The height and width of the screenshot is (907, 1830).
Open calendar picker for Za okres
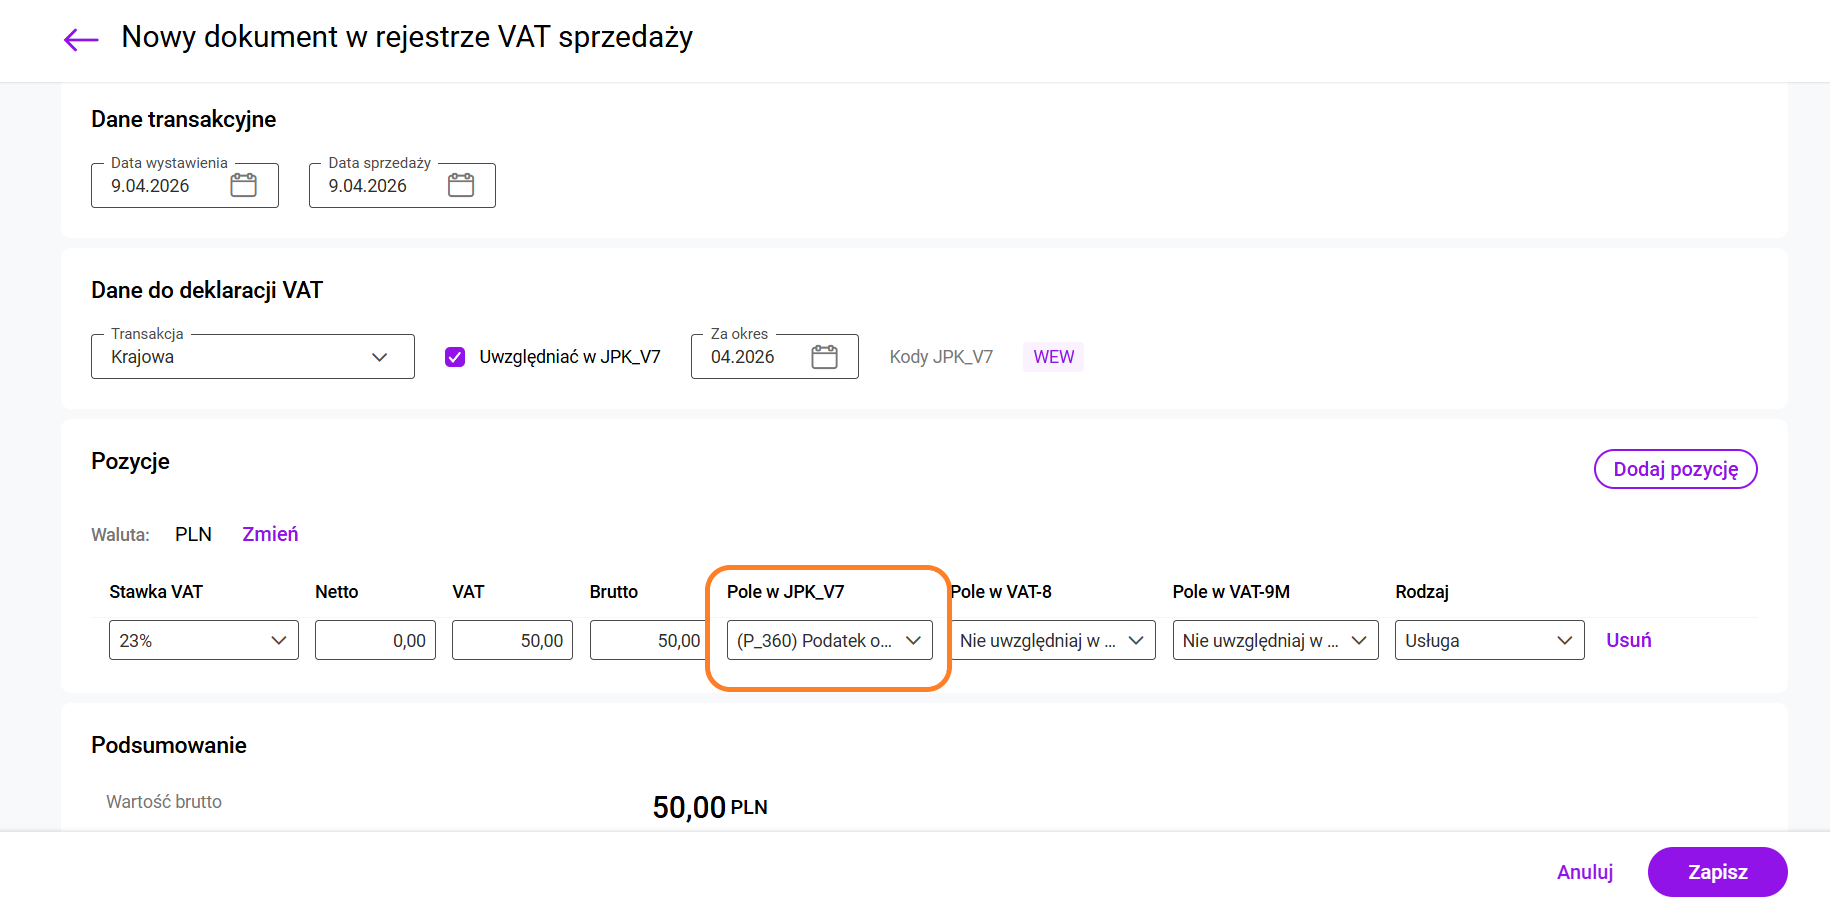(x=824, y=357)
